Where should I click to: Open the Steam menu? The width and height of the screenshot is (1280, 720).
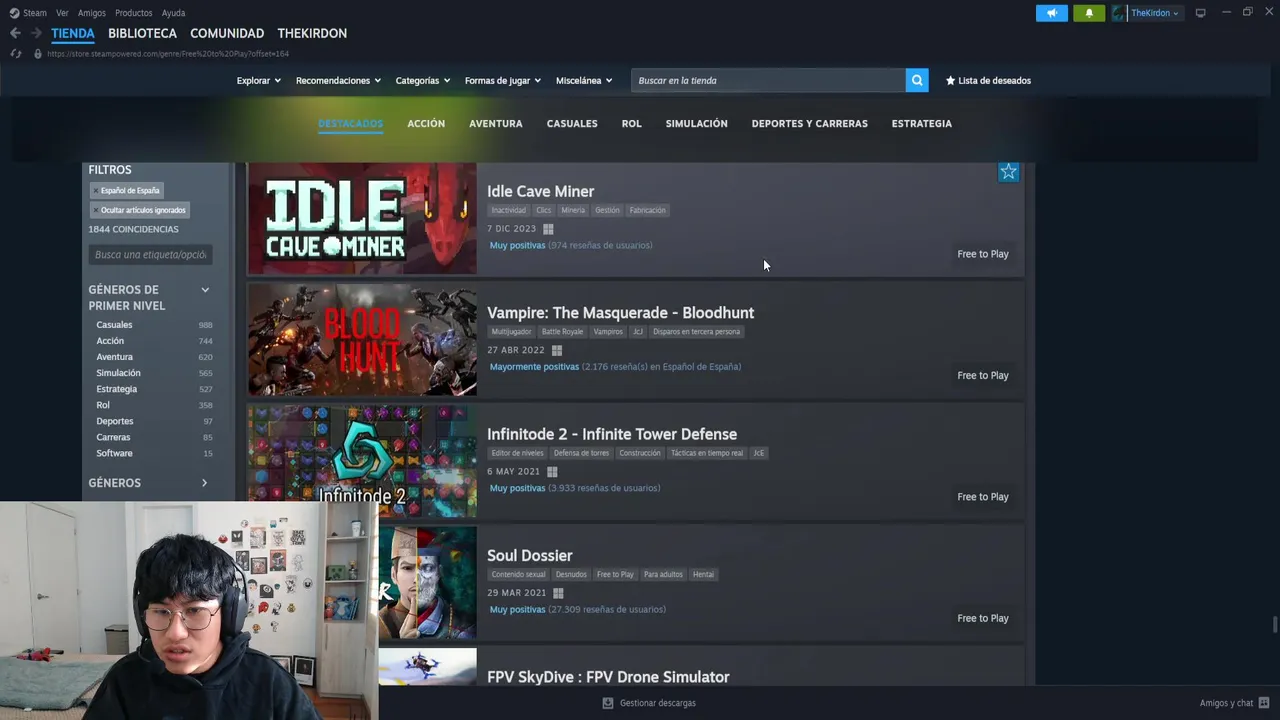tap(35, 13)
